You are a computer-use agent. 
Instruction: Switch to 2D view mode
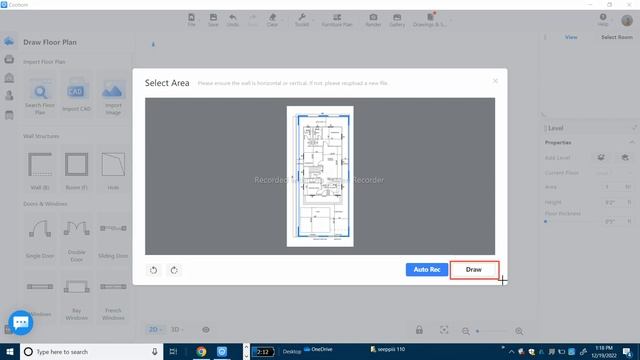pyautogui.click(x=155, y=329)
